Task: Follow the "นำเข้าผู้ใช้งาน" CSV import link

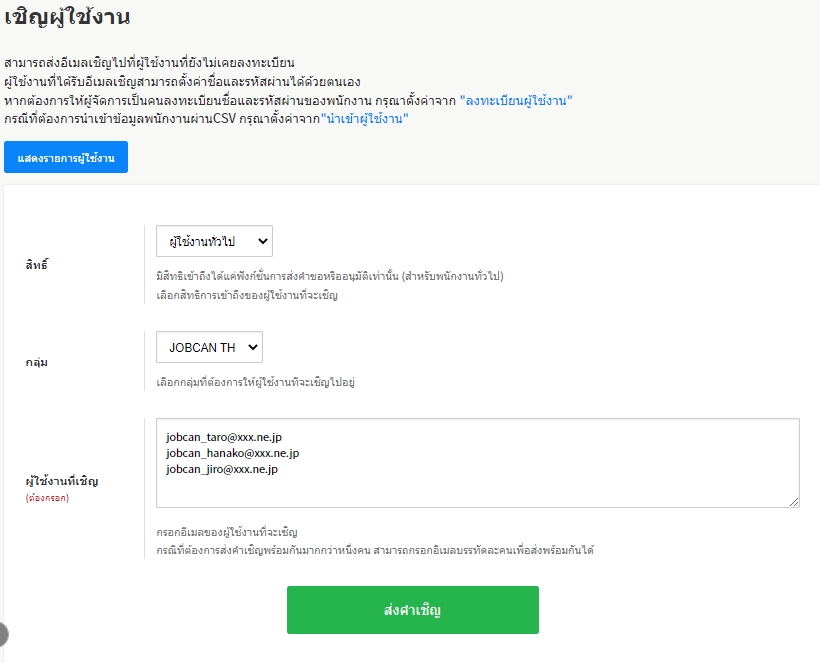Action: click(x=365, y=119)
